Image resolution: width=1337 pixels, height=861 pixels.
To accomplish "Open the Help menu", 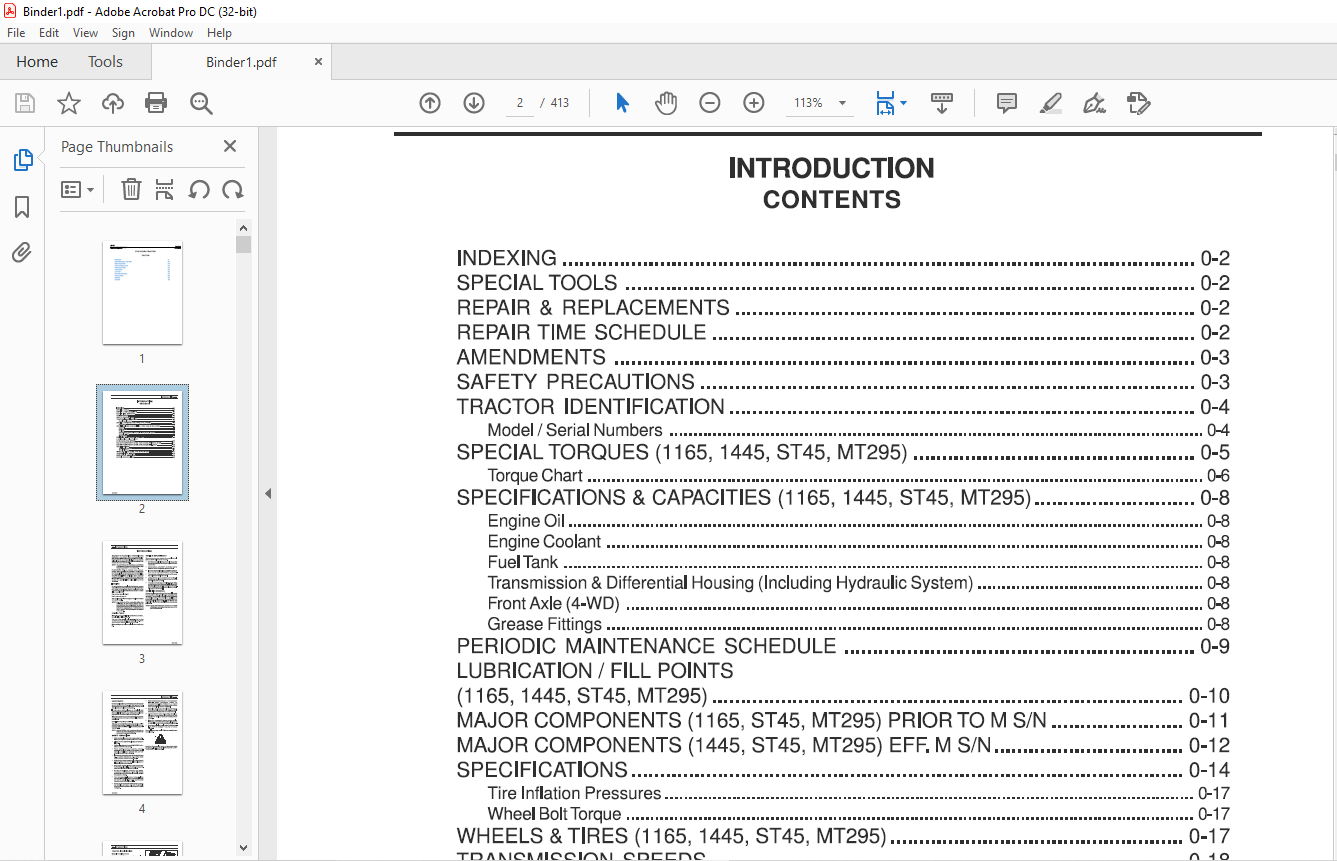I will pos(219,33).
